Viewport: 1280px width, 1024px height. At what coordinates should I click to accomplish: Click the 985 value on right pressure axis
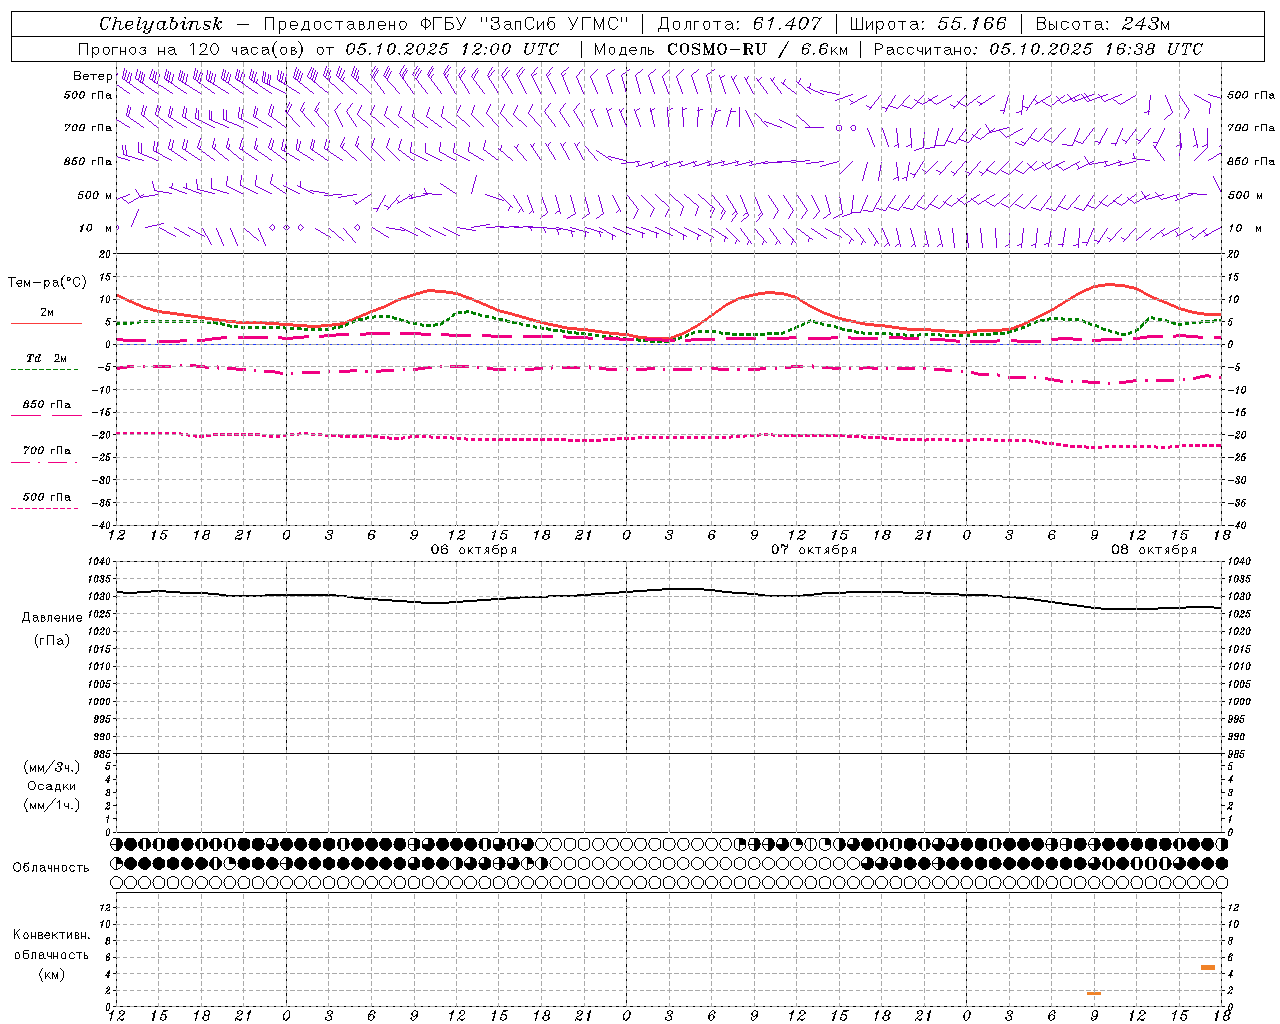[x=1238, y=754]
